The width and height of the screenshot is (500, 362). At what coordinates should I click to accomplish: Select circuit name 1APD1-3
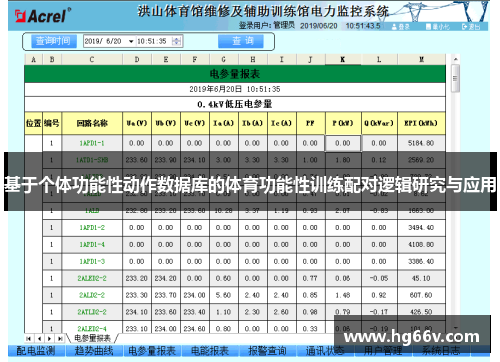(x=92, y=262)
